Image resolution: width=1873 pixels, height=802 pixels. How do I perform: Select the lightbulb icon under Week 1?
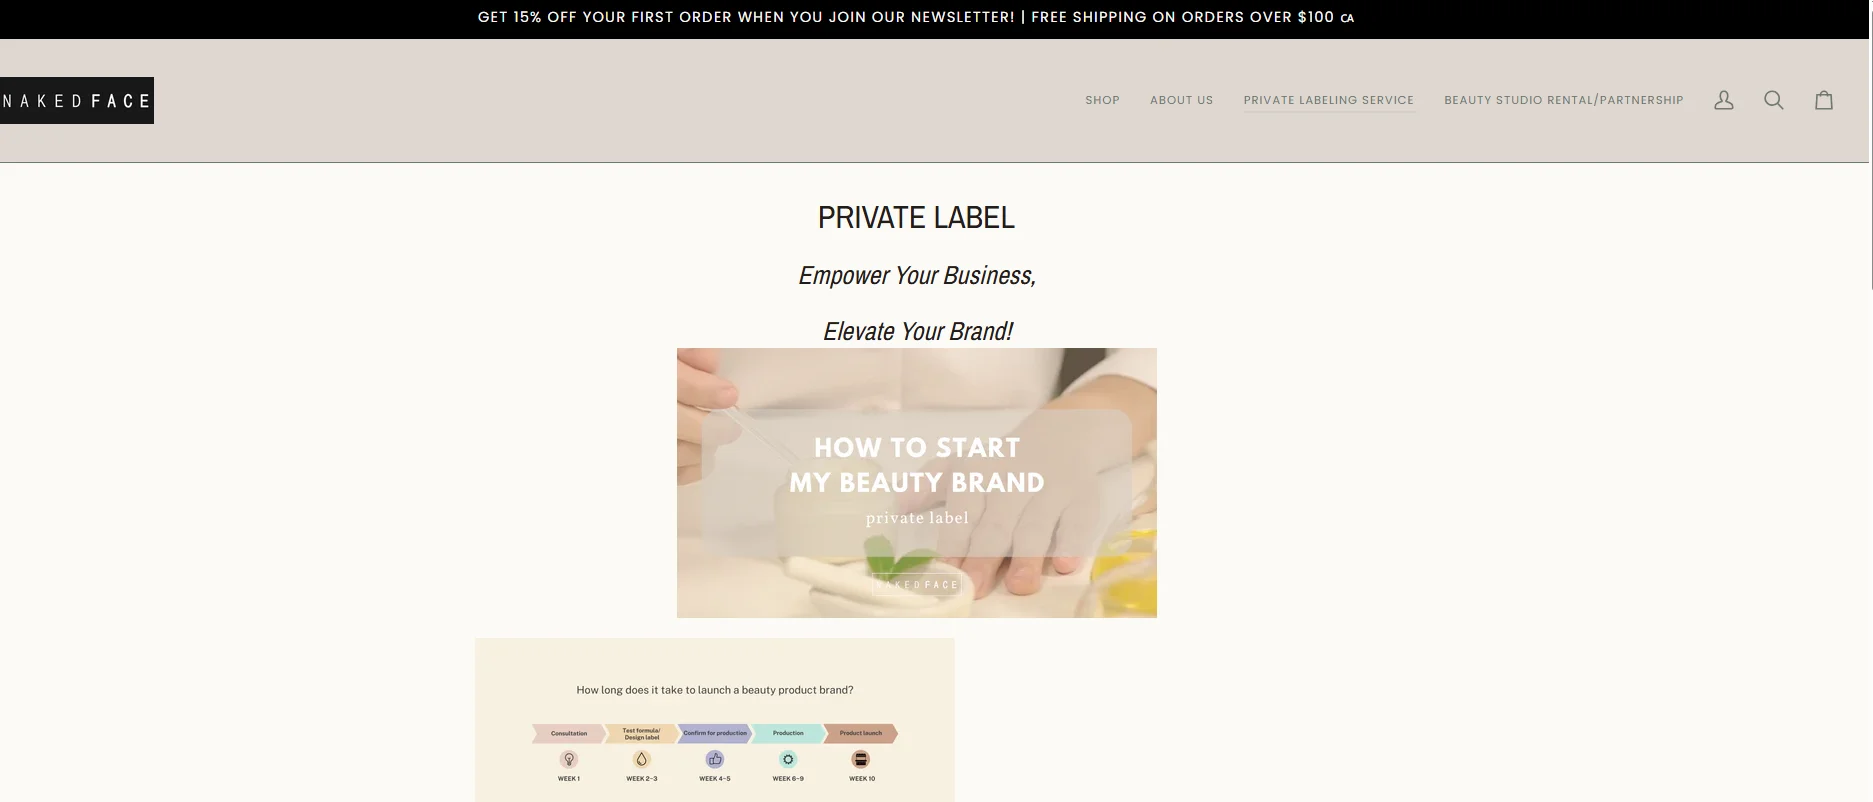pos(568,760)
